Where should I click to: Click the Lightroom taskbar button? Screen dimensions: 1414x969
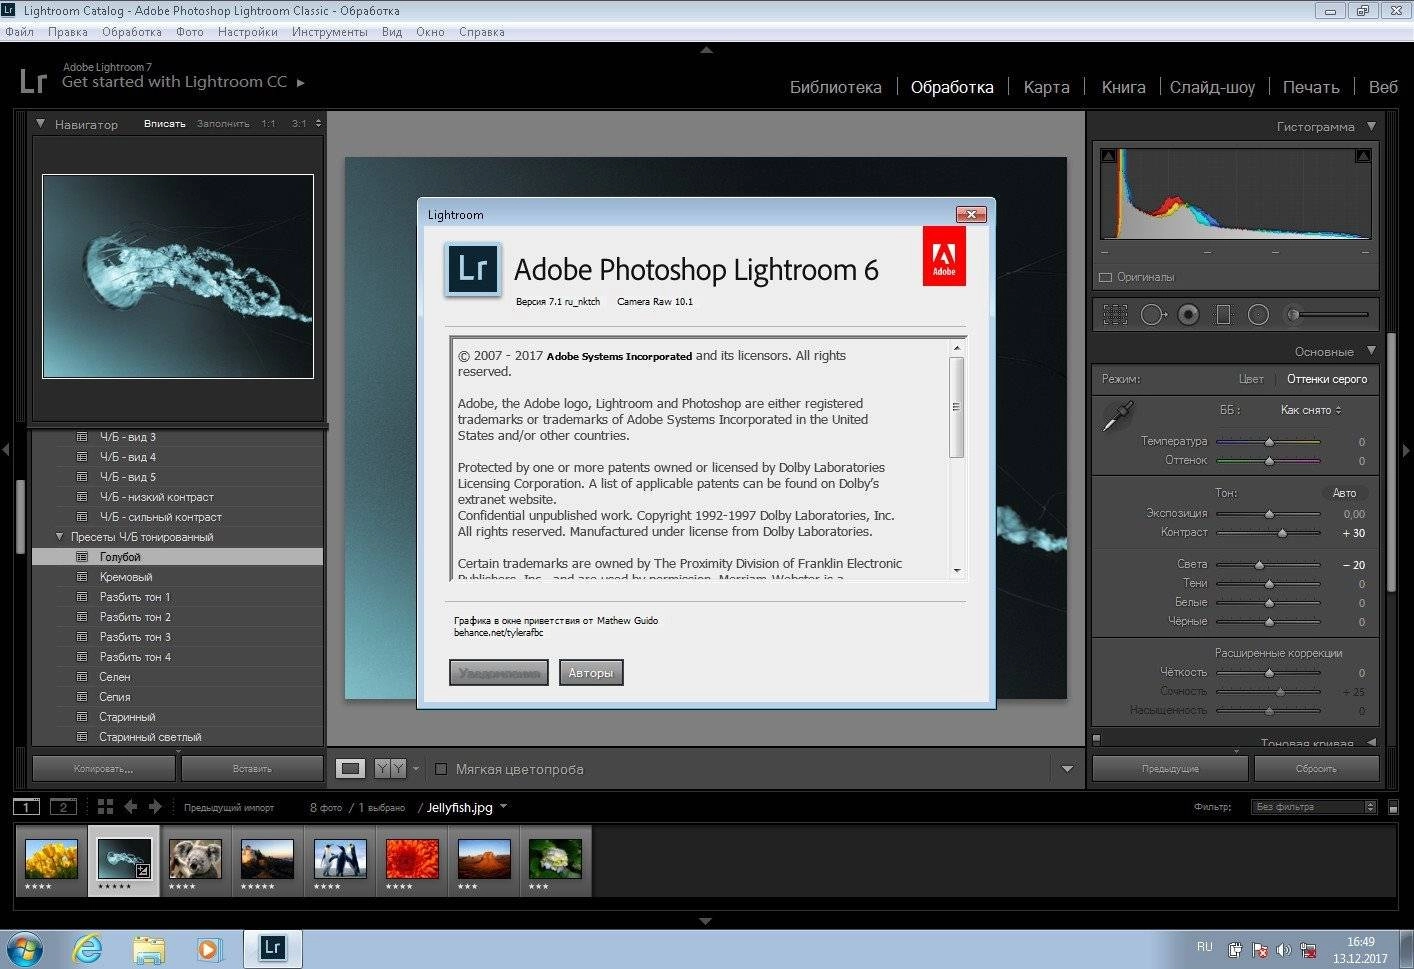tap(272, 948)
